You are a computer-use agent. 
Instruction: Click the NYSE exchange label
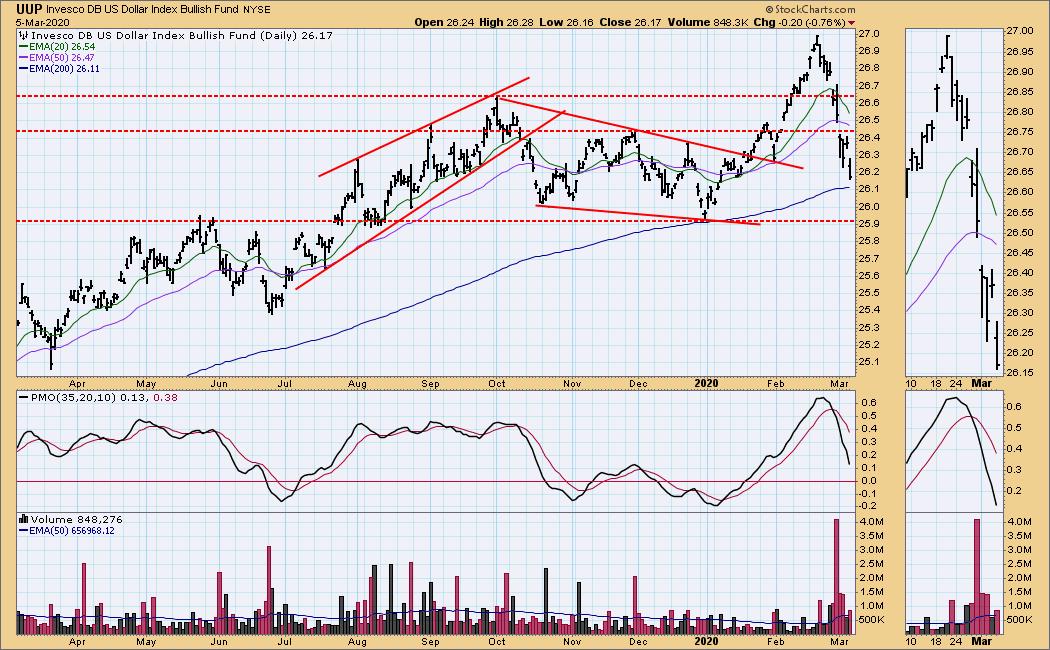[256, 10]
